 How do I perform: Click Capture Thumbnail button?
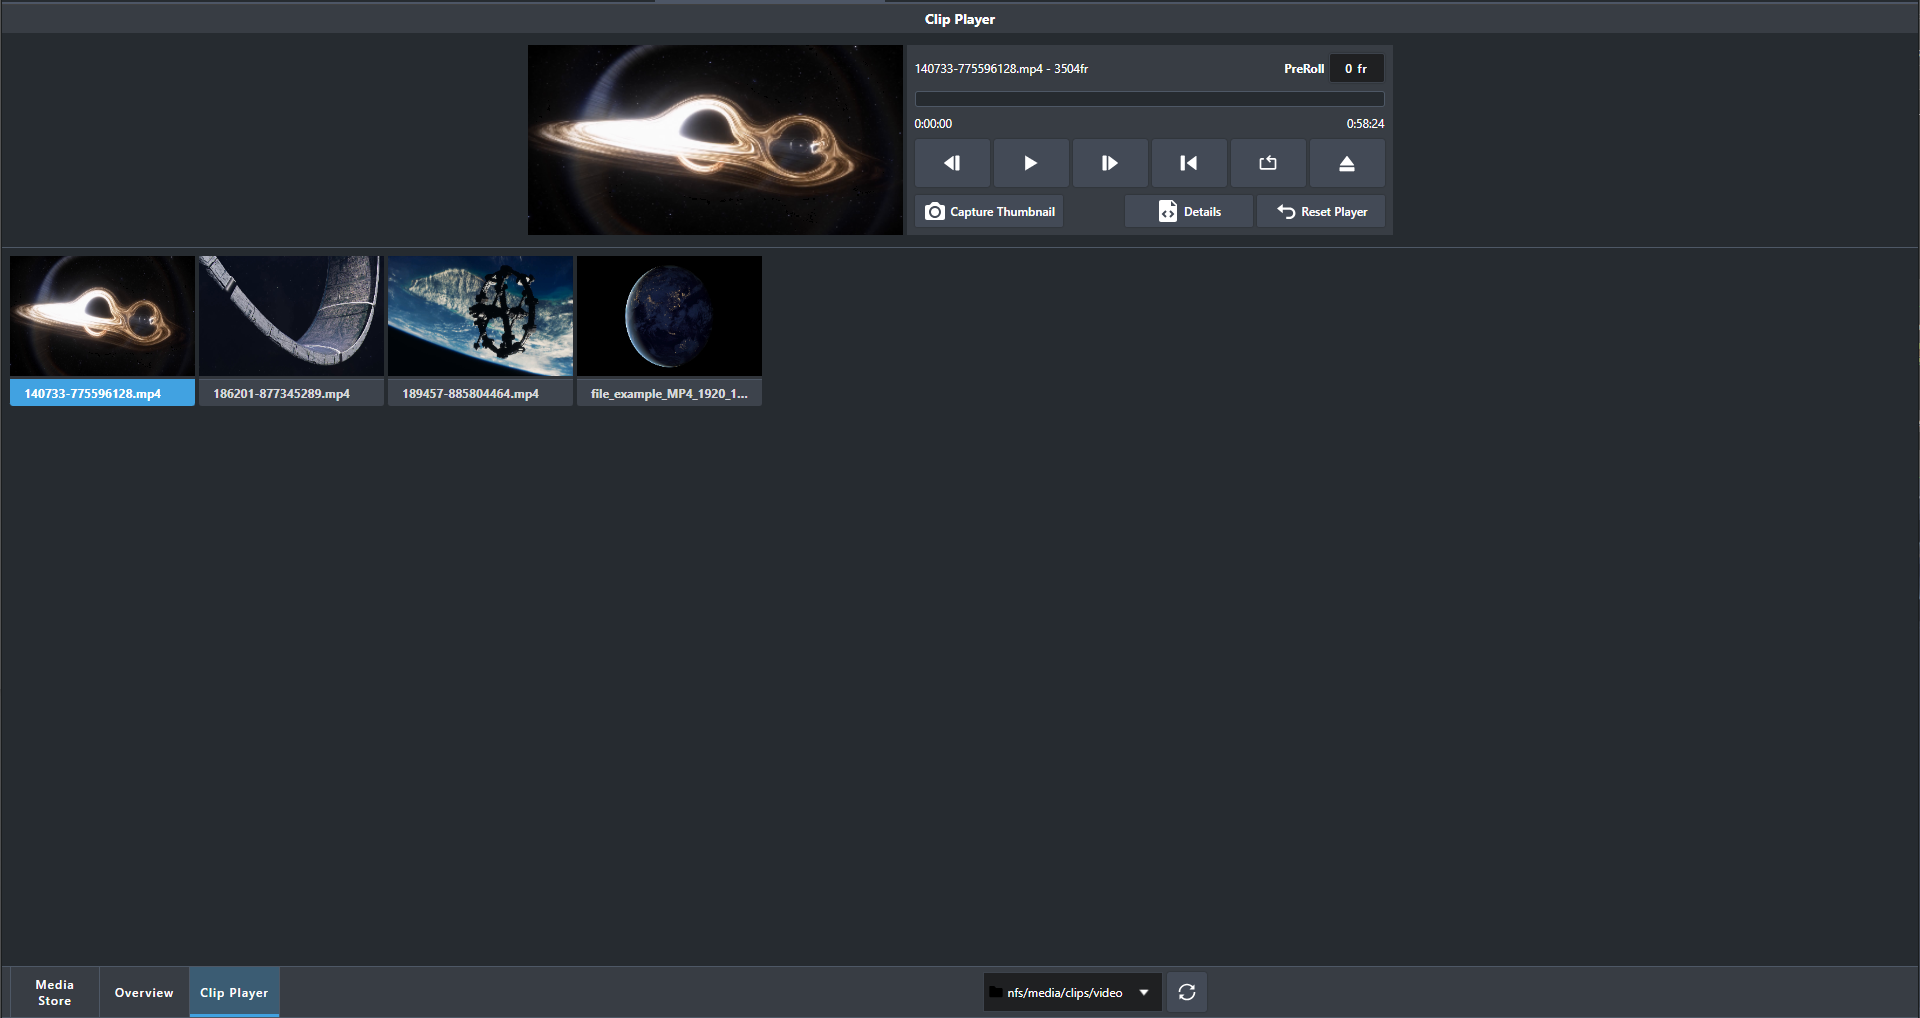click(989, 212)
